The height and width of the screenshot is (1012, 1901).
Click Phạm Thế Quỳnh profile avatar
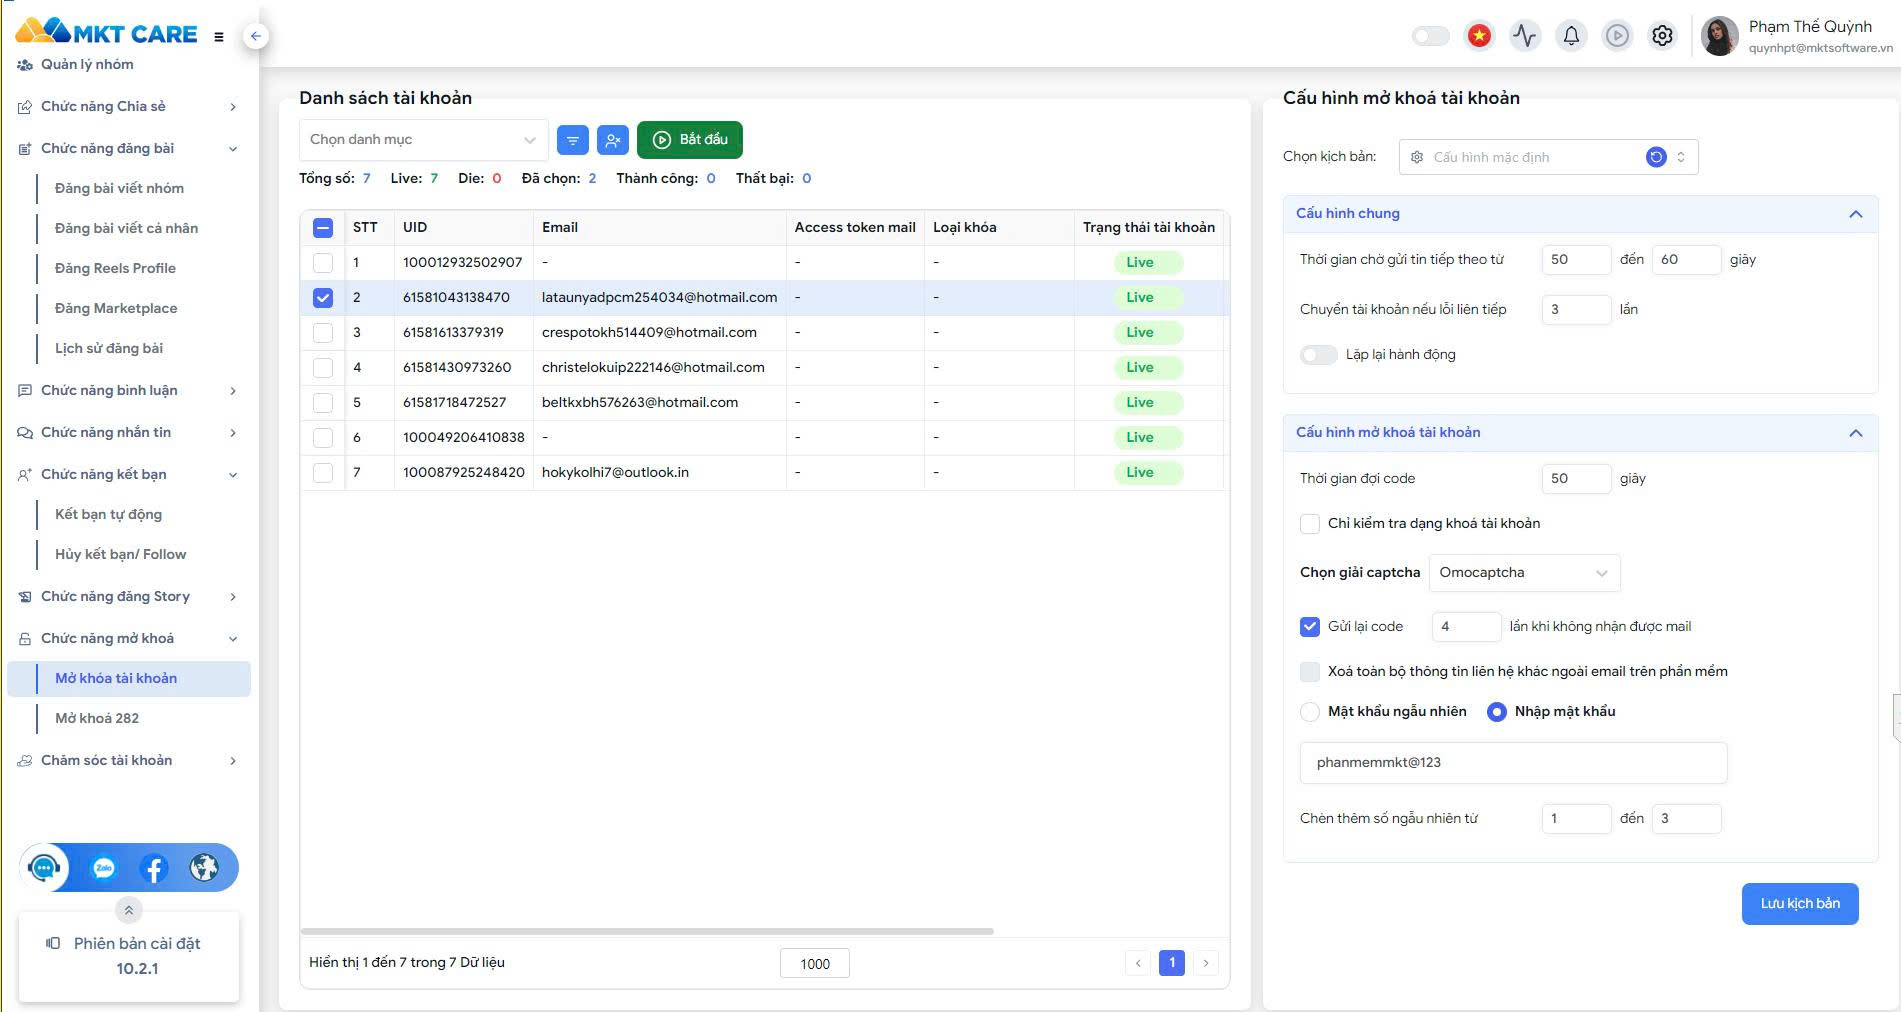coord(1720,36)
